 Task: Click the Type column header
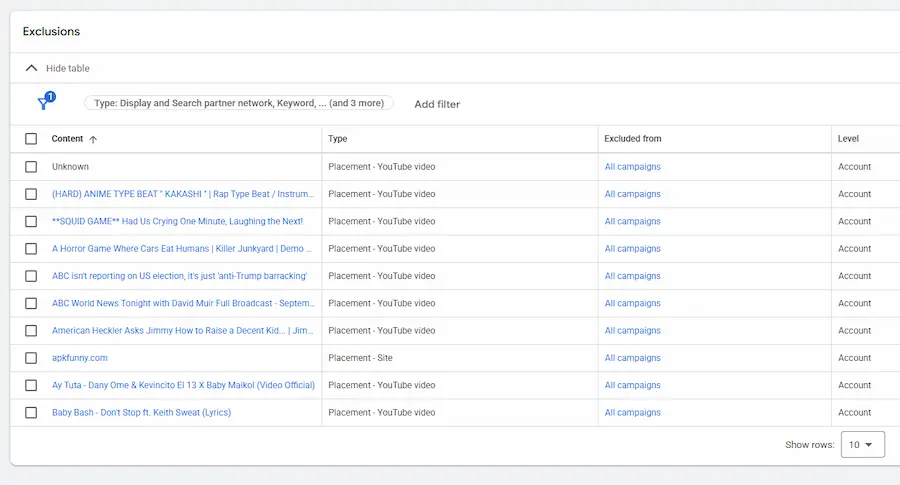click(338, 139)
